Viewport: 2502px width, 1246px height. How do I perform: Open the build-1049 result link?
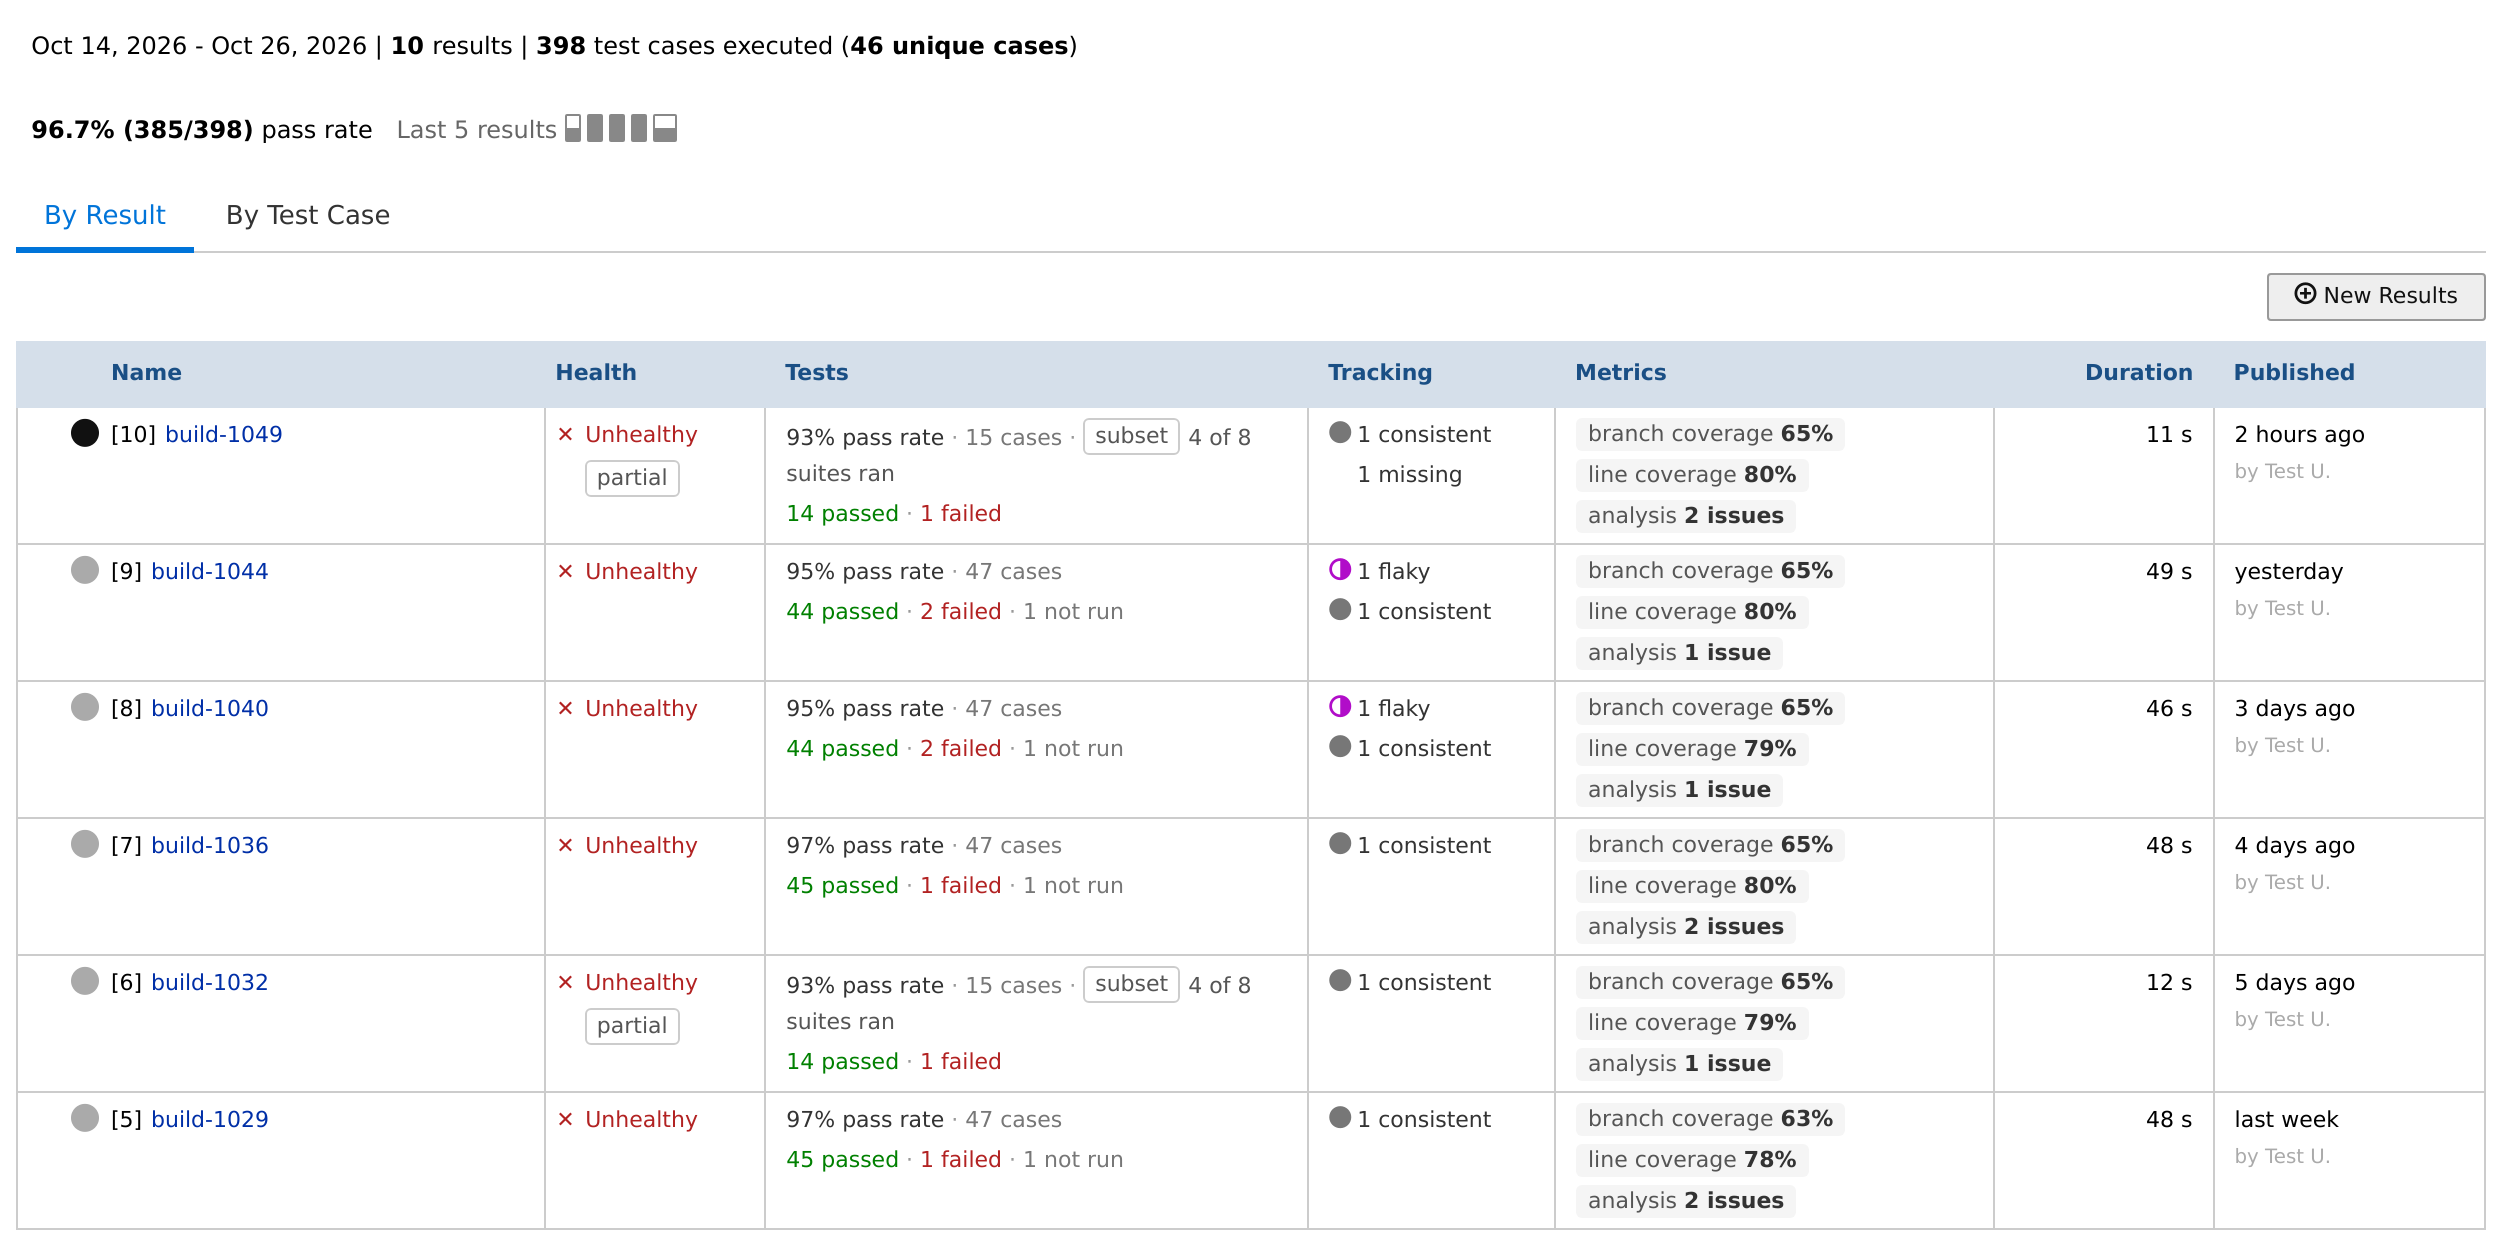click(x=224, y=434)
